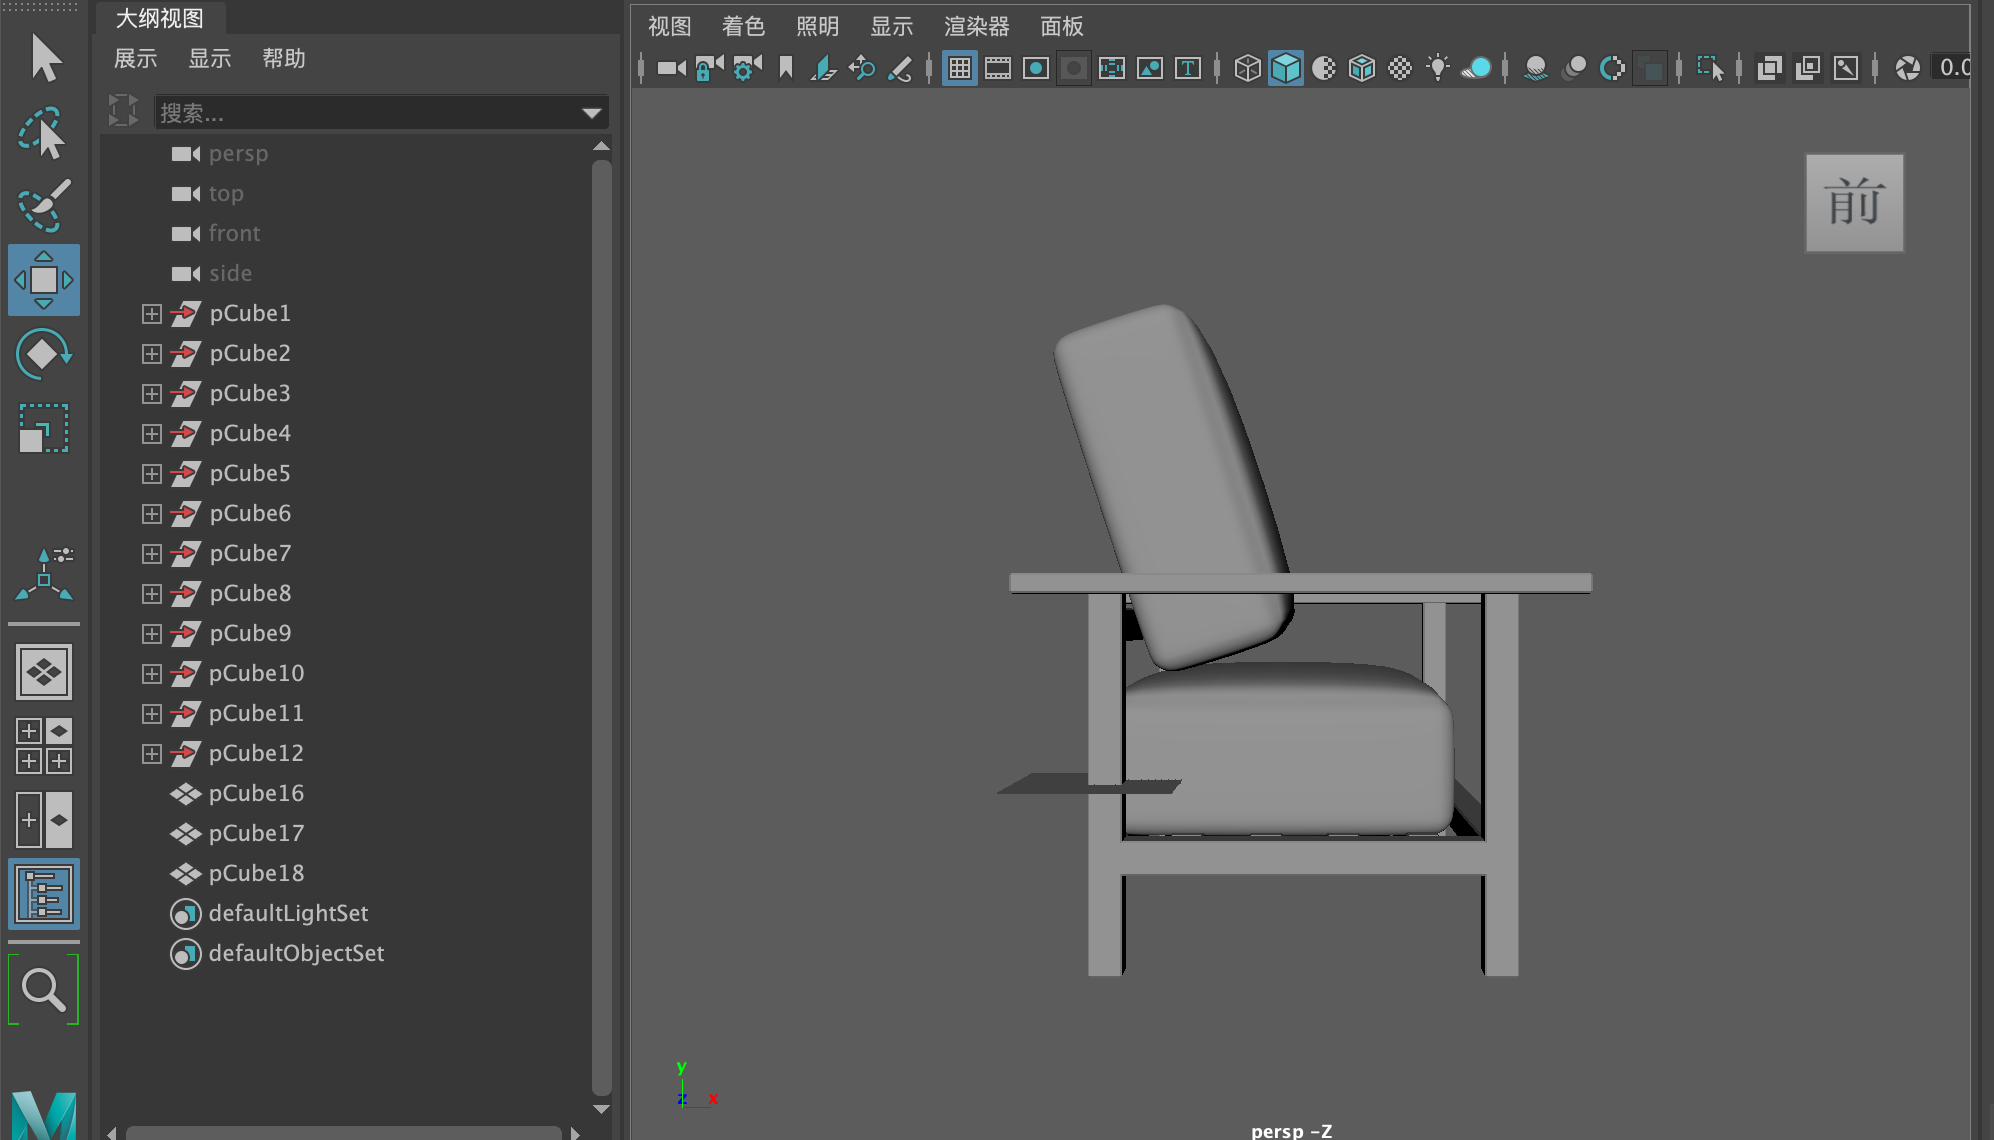The image size is (1994, 1140).
Task: Click the Outliner vertical scrollbar
Action: point(601,620)
